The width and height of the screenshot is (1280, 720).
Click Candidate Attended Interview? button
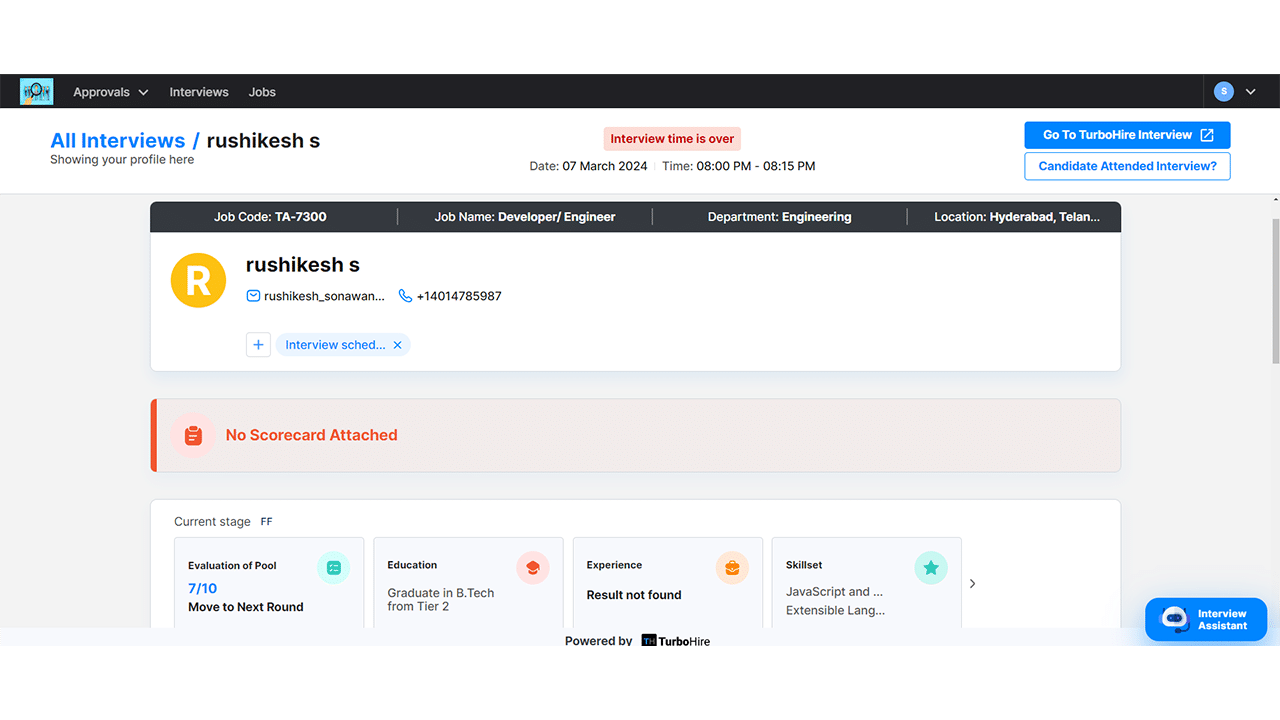1127,166
